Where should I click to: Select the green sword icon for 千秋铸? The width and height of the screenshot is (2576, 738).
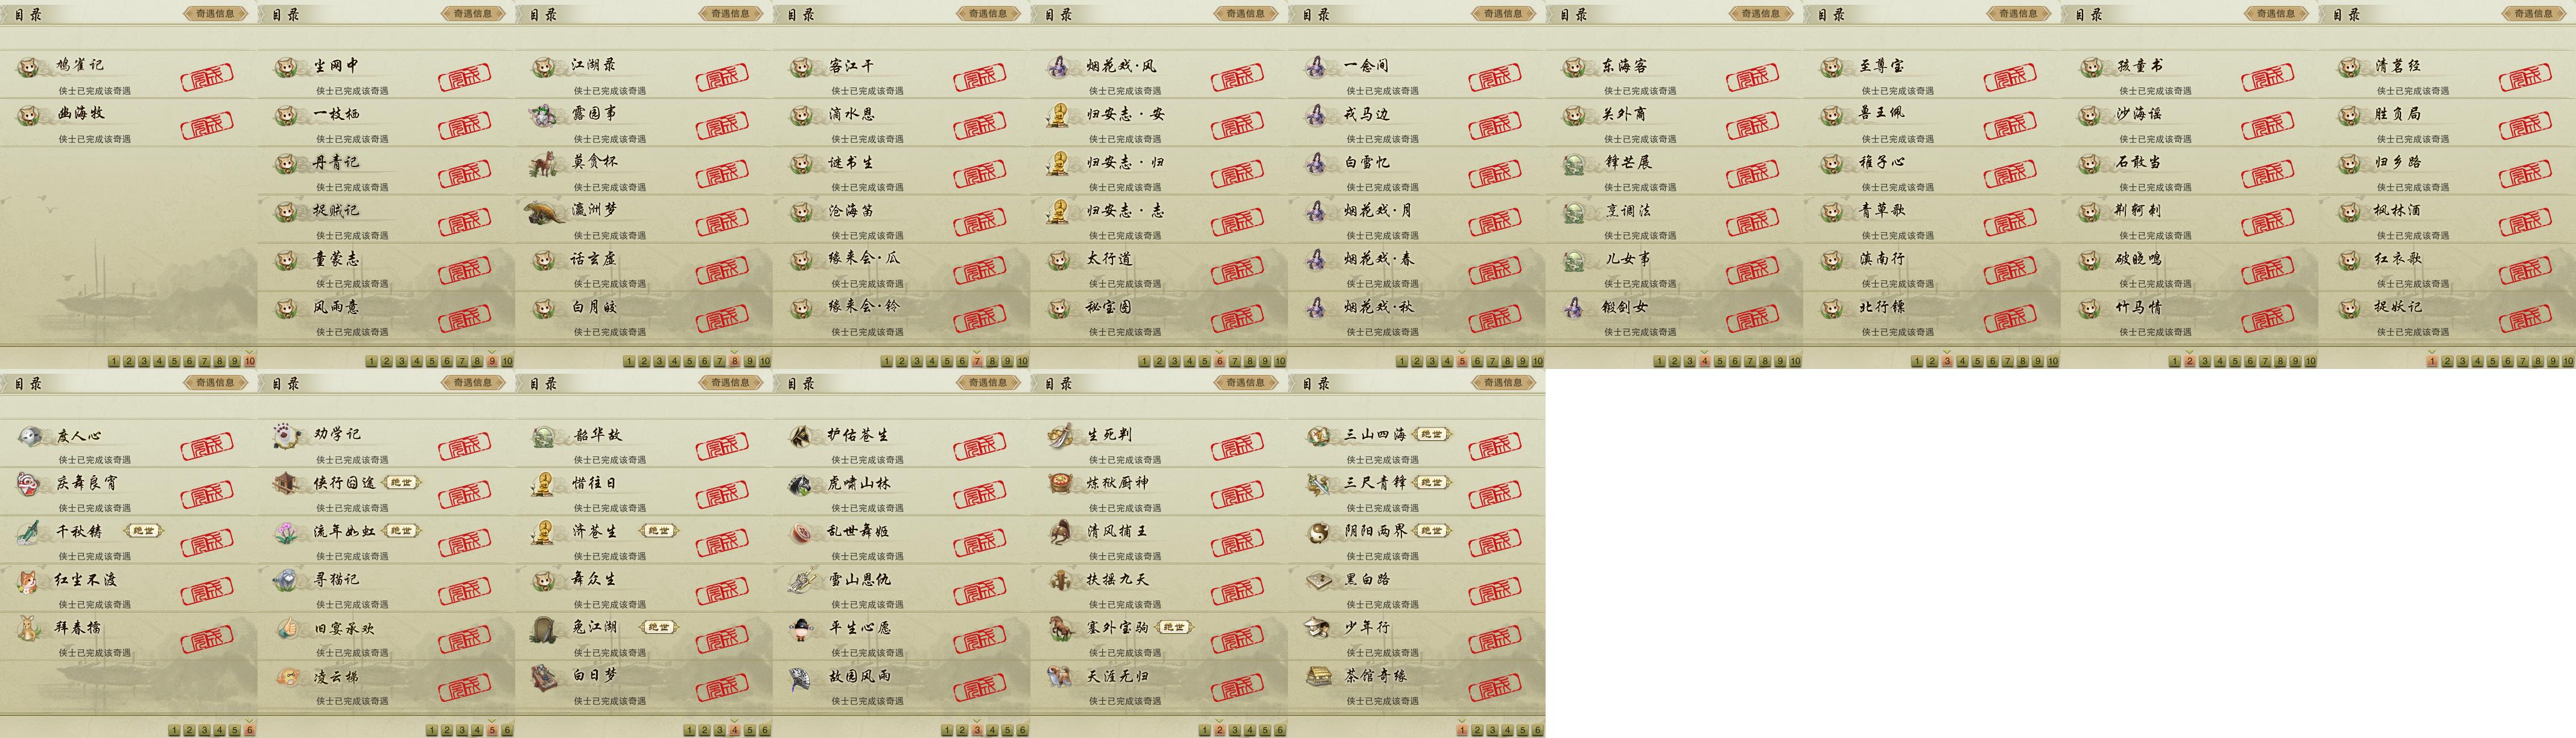(x=29, y=533)
